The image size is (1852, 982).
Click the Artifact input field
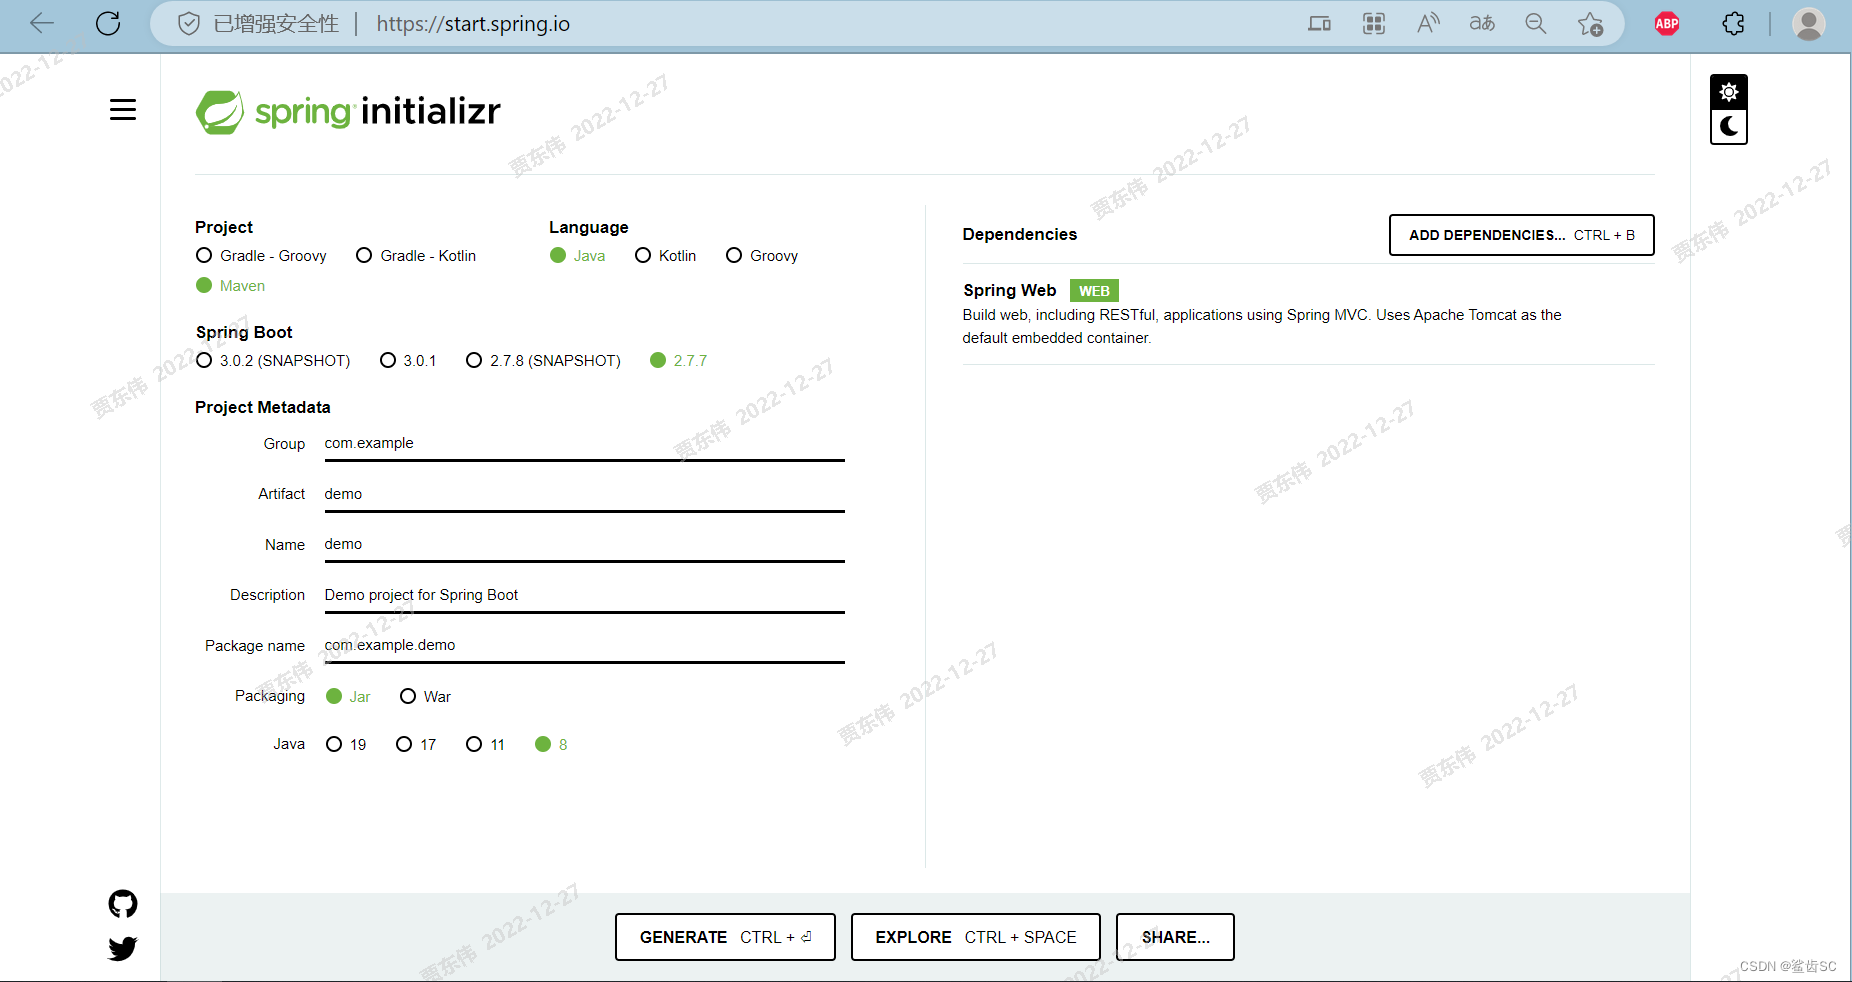(x=584, y=494)
